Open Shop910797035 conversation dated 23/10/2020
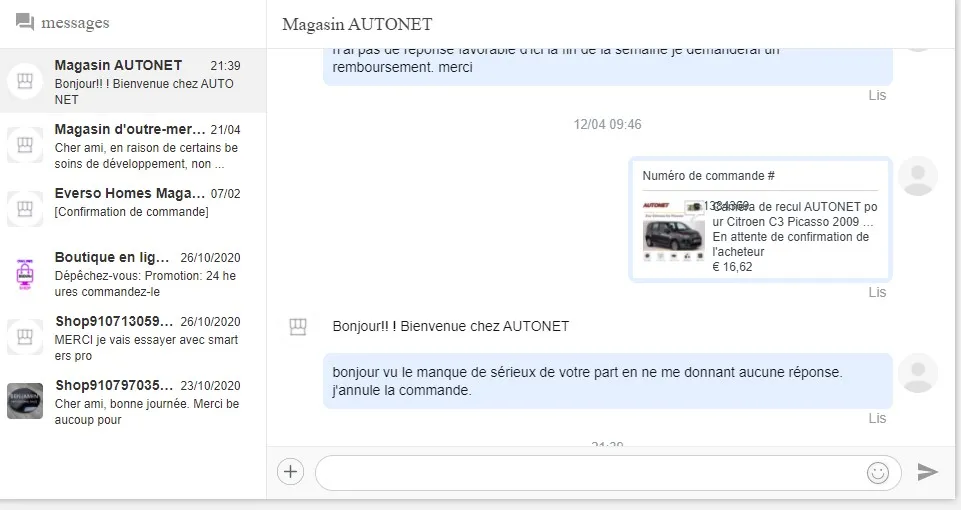This screenshot has width=961, height=510. click(133, 402)
